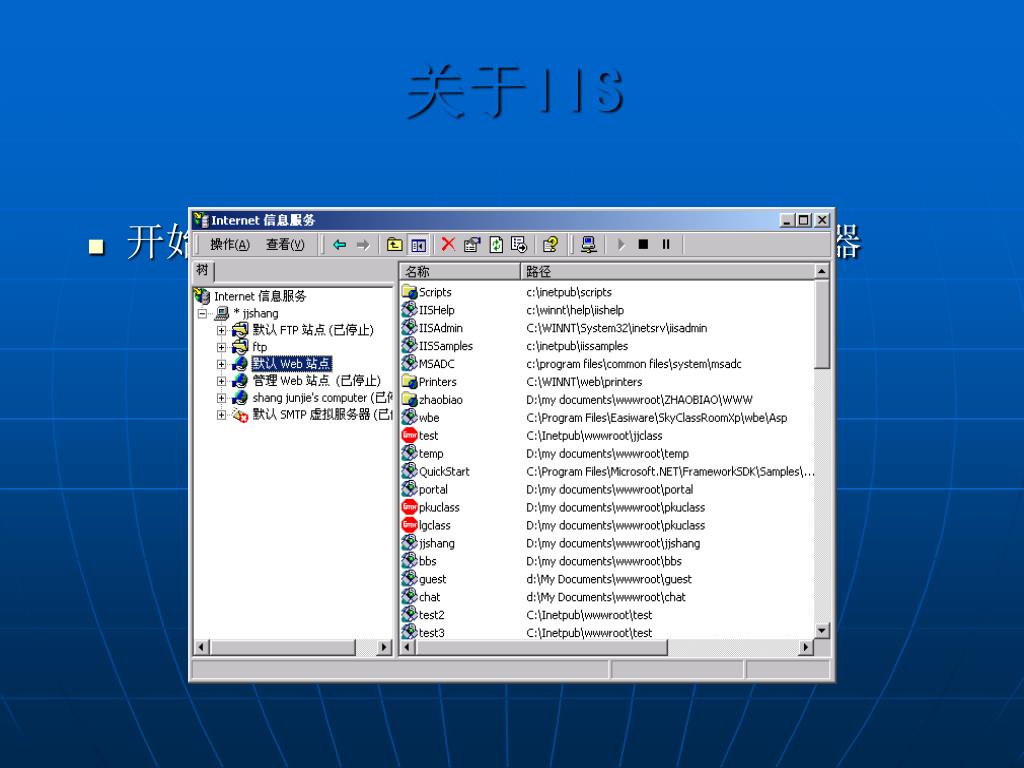Click the zhaobiao folder icon

pos(409,400)
